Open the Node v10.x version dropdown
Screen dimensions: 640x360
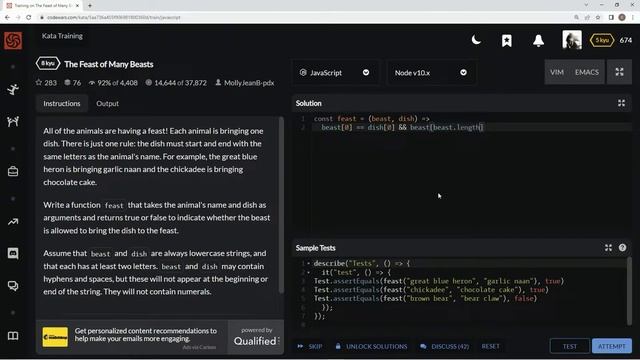431,73
